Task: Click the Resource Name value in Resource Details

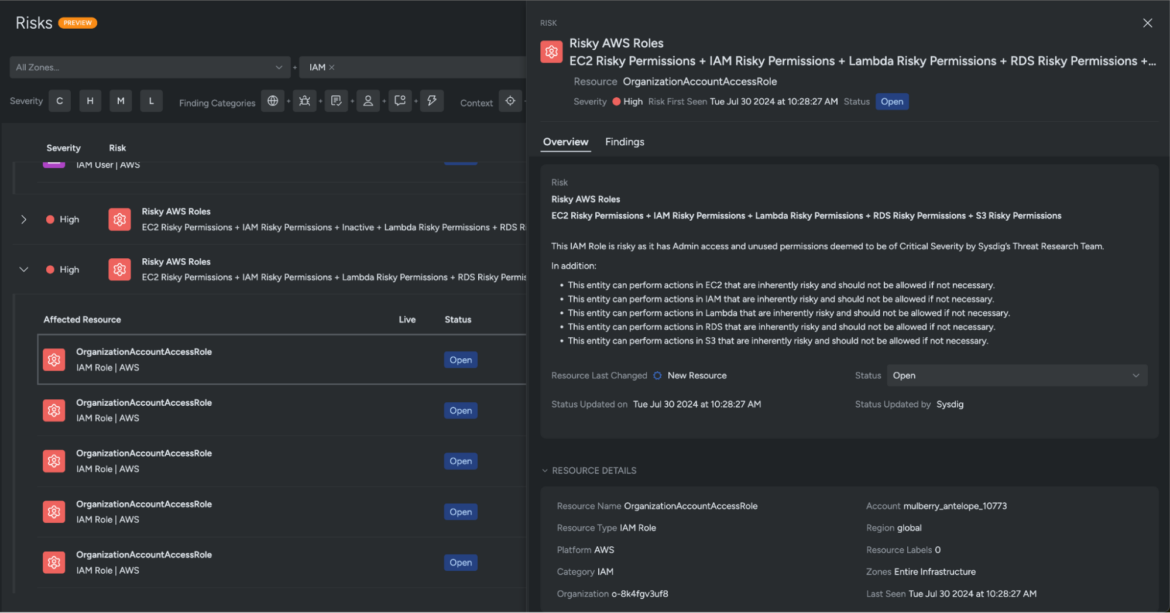Action: click(691, 506)
